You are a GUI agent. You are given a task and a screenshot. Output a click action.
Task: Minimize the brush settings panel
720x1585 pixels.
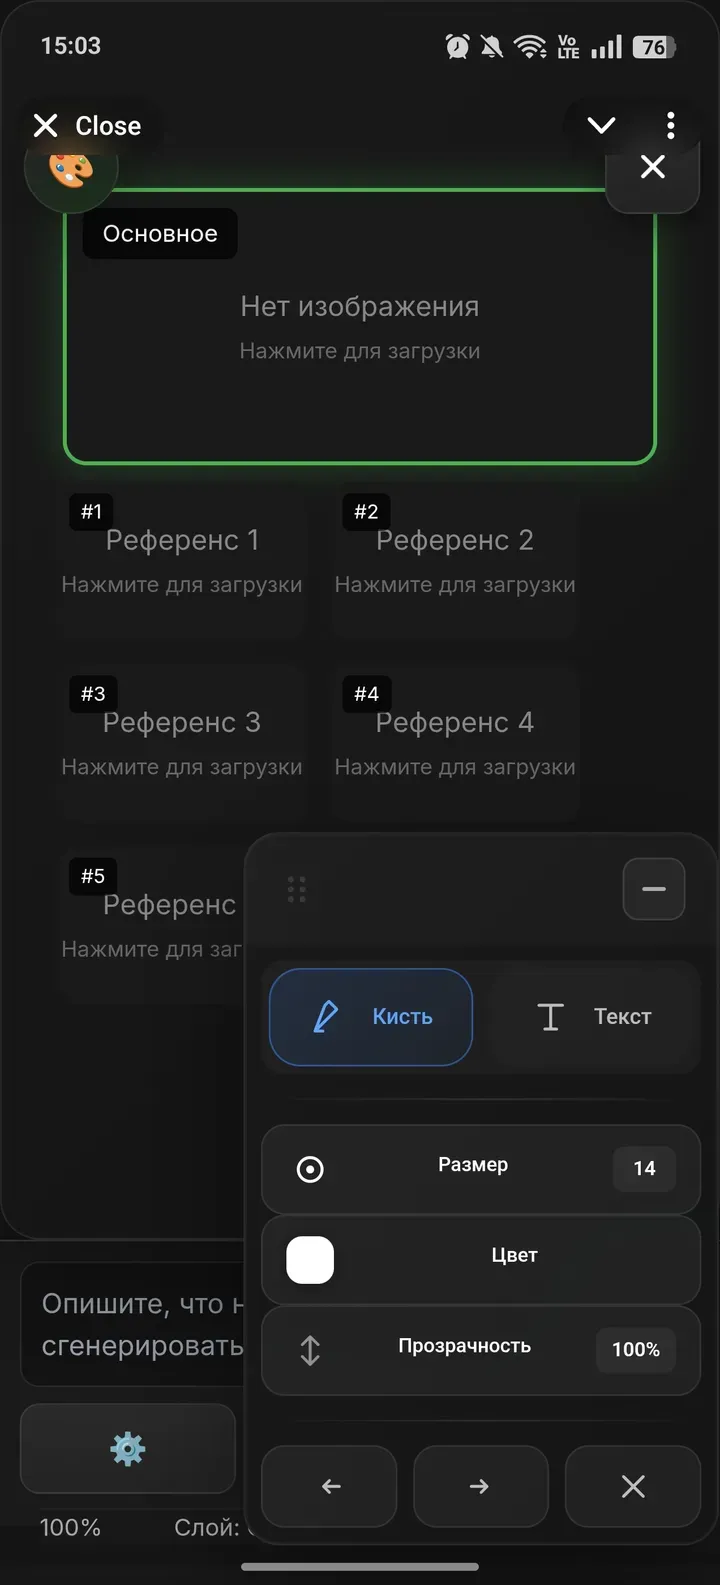point(653,889)
